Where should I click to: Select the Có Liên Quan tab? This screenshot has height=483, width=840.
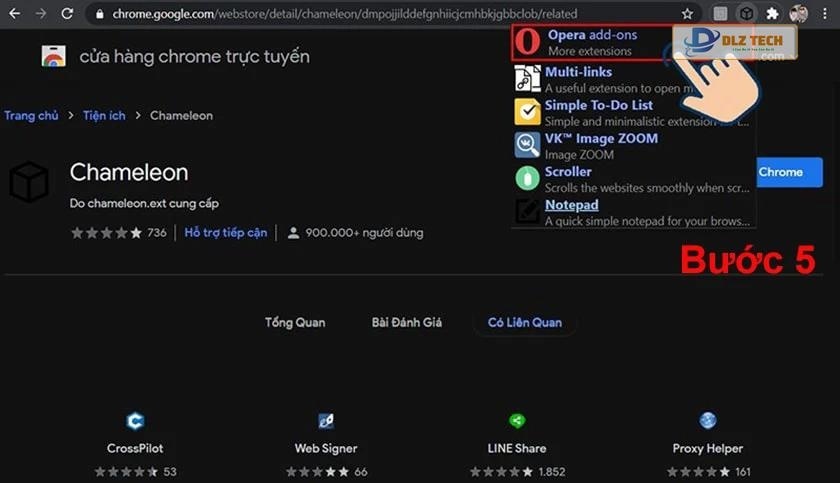coord(524,322)
